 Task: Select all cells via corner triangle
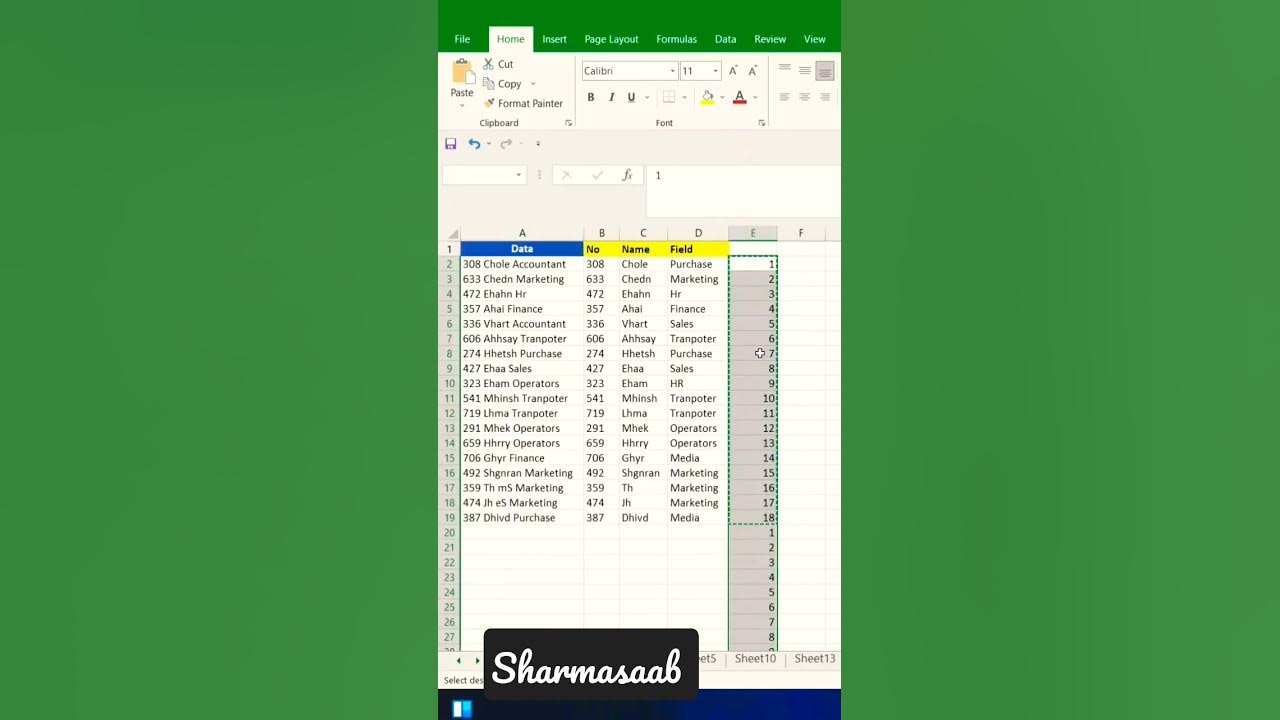tap(452, 234)
